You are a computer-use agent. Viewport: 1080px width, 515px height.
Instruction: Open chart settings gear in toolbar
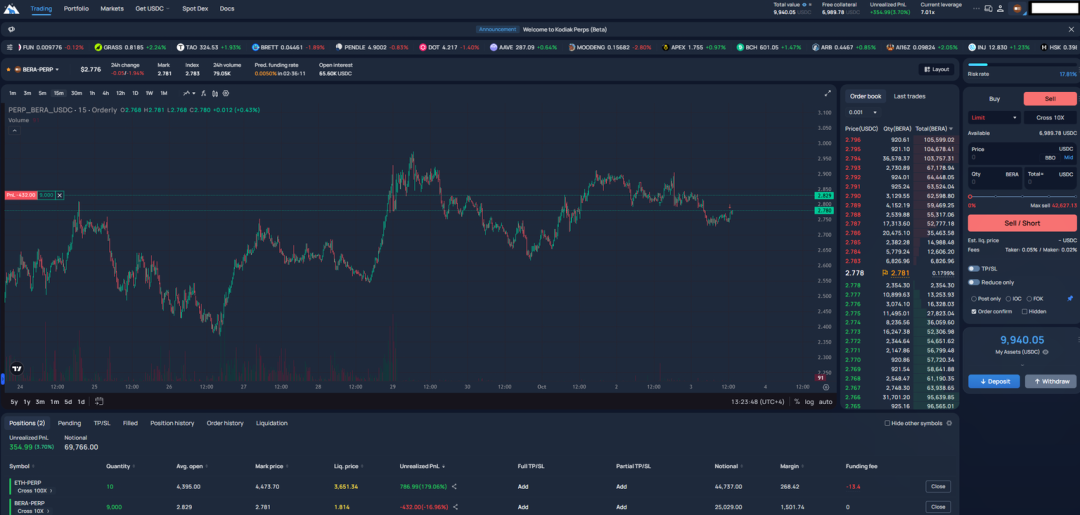[226, 93]
